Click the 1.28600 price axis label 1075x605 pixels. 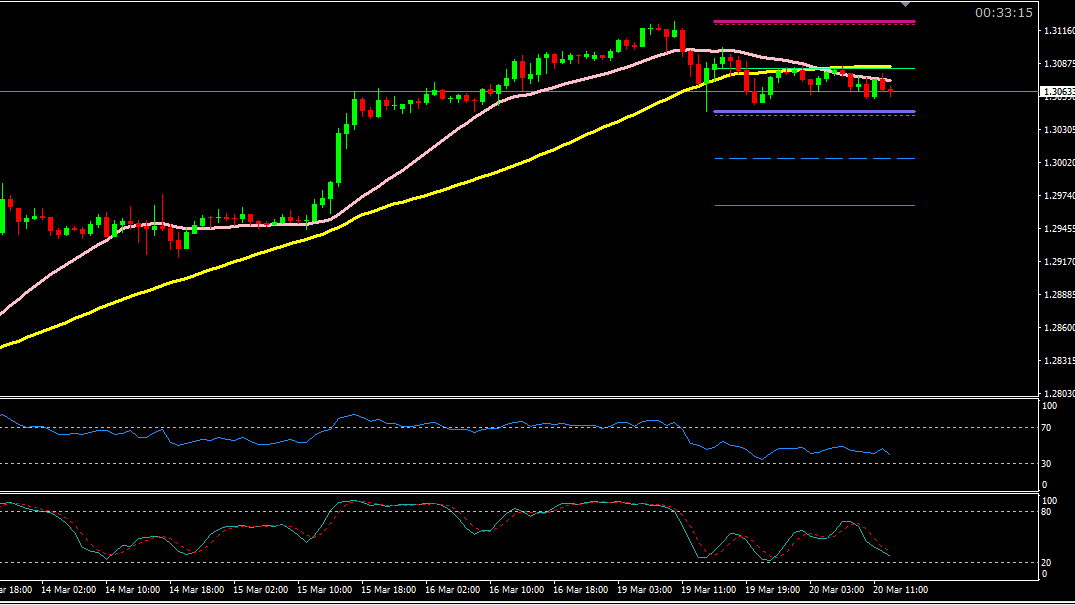pos(1058,328)
